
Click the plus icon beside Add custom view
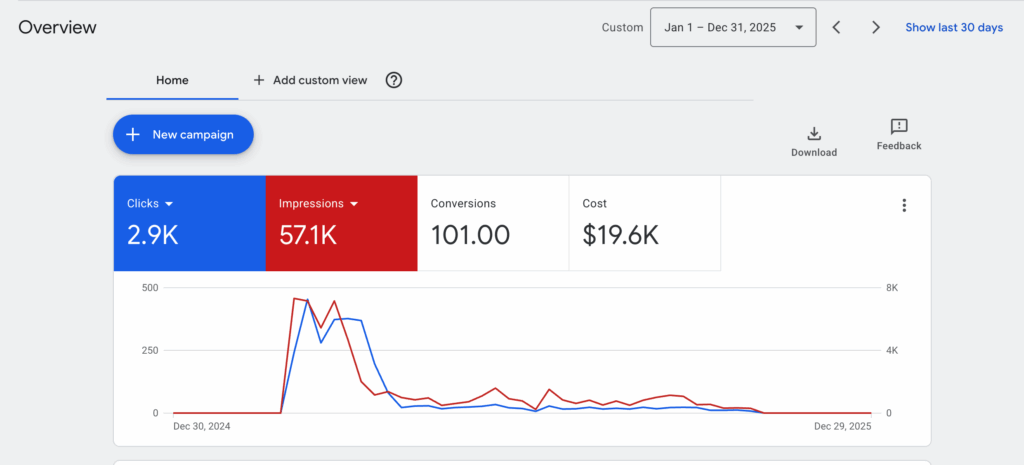click(259, 80)
